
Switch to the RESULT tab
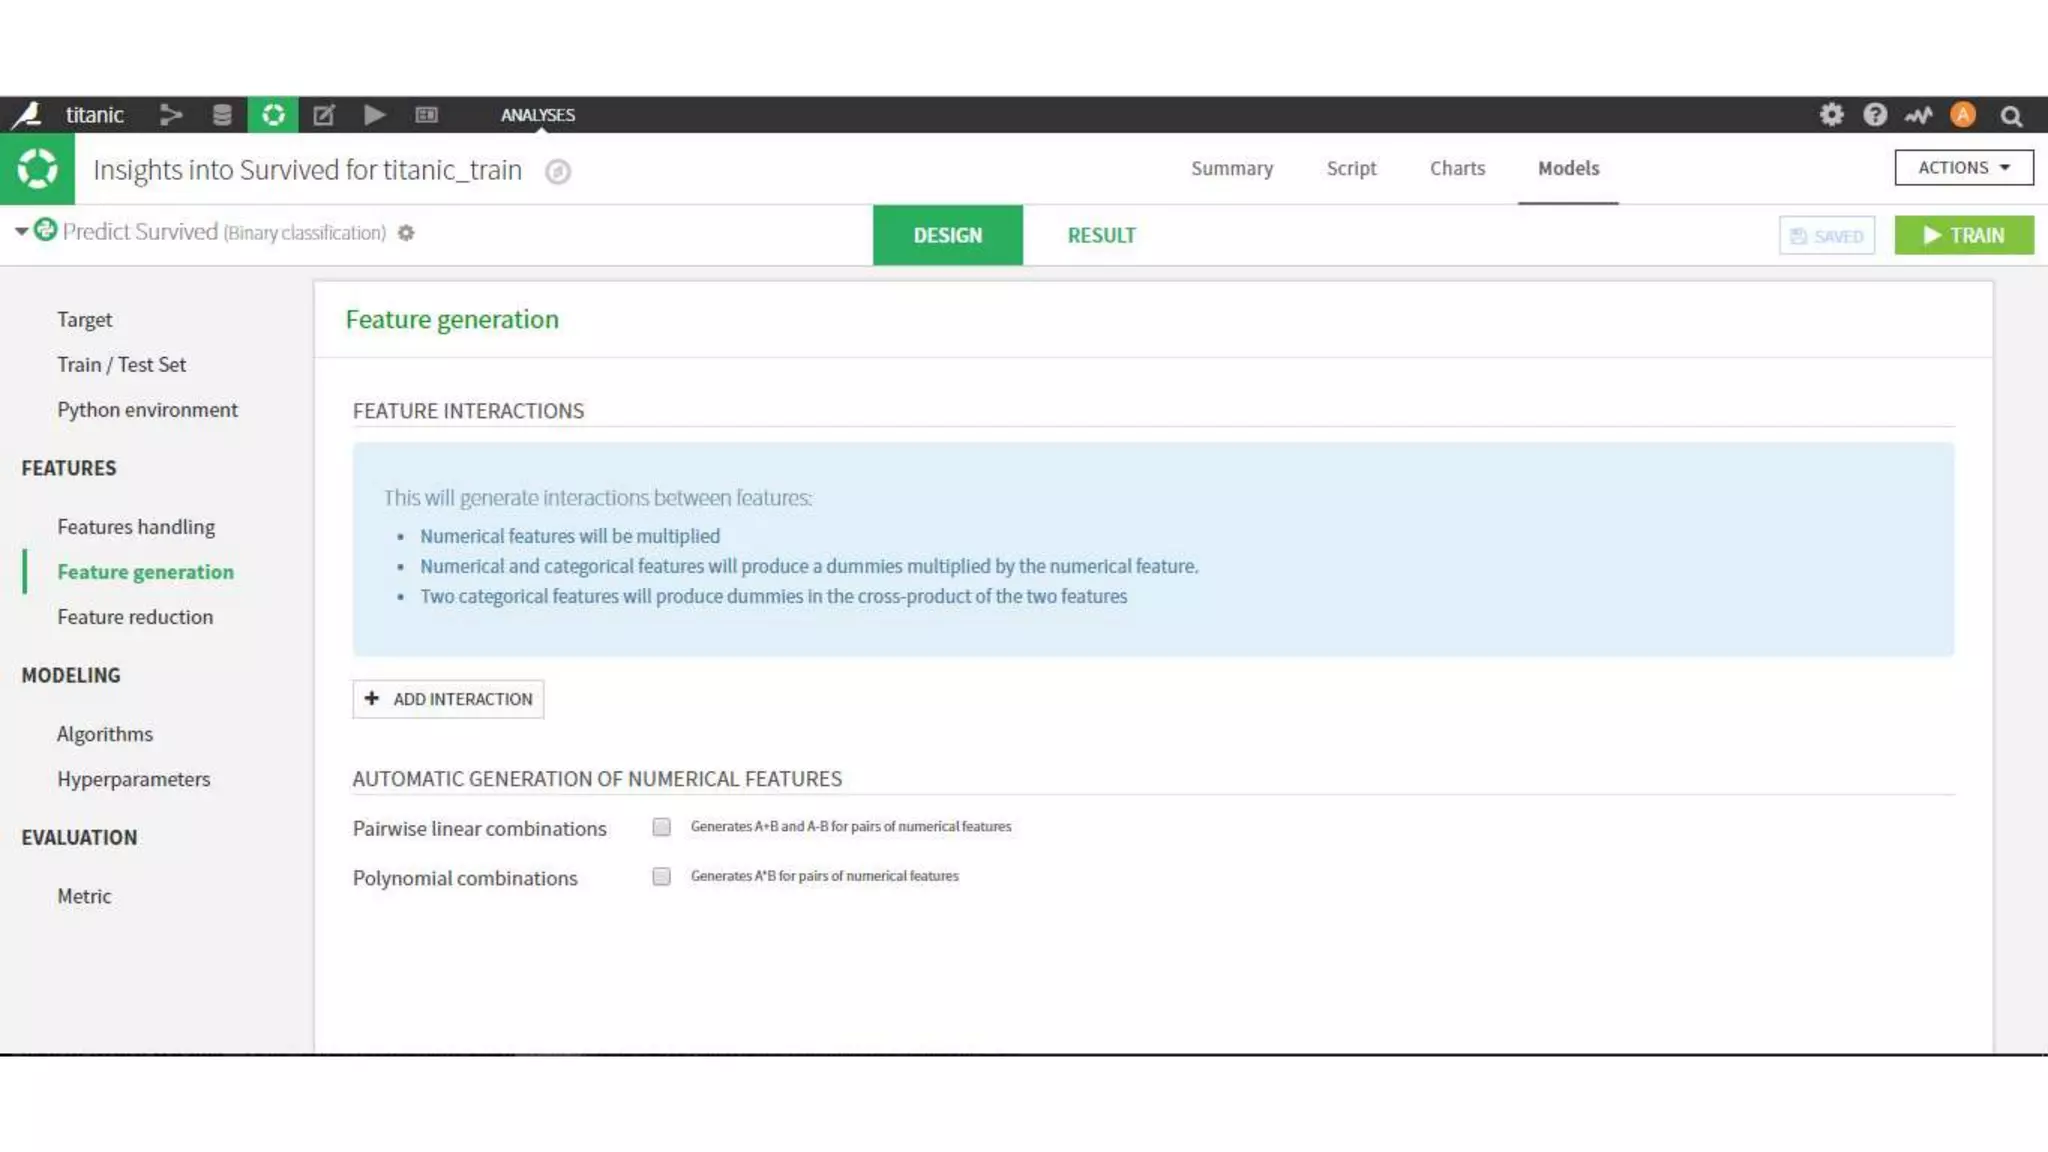(1101, 236)
